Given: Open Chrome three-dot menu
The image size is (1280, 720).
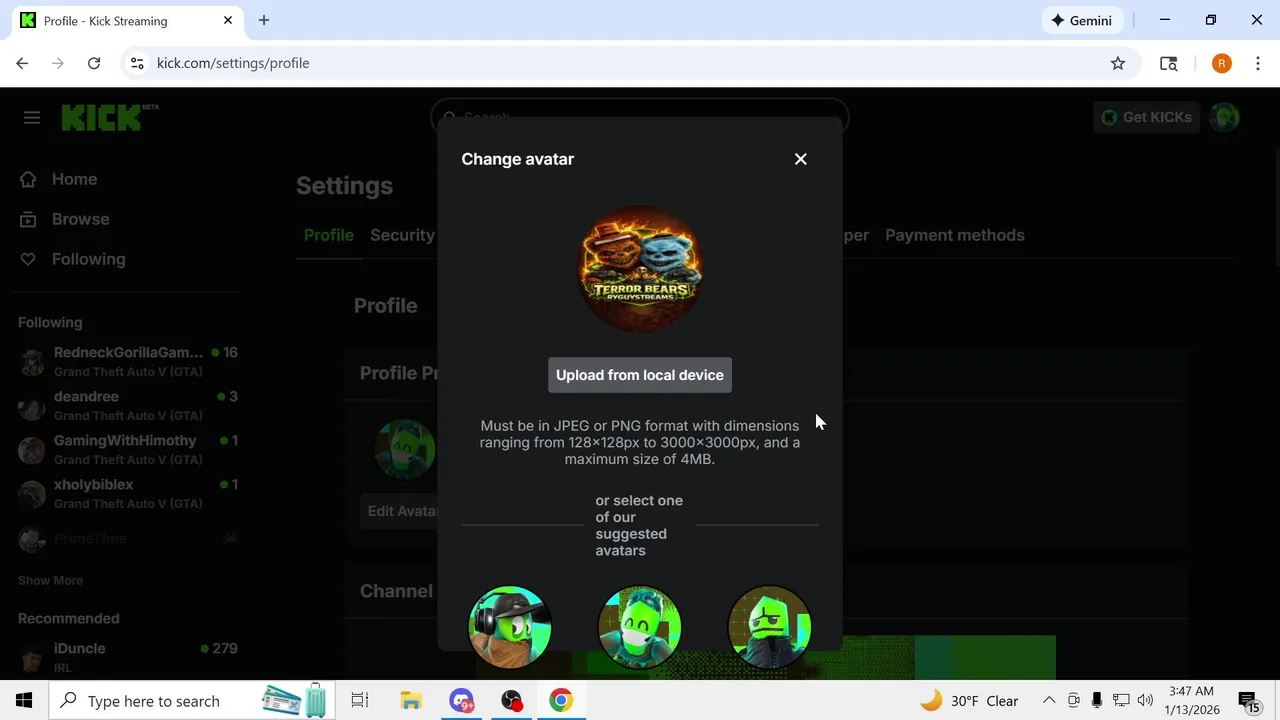Looking at the screenshot, I should coord(1258,63).
